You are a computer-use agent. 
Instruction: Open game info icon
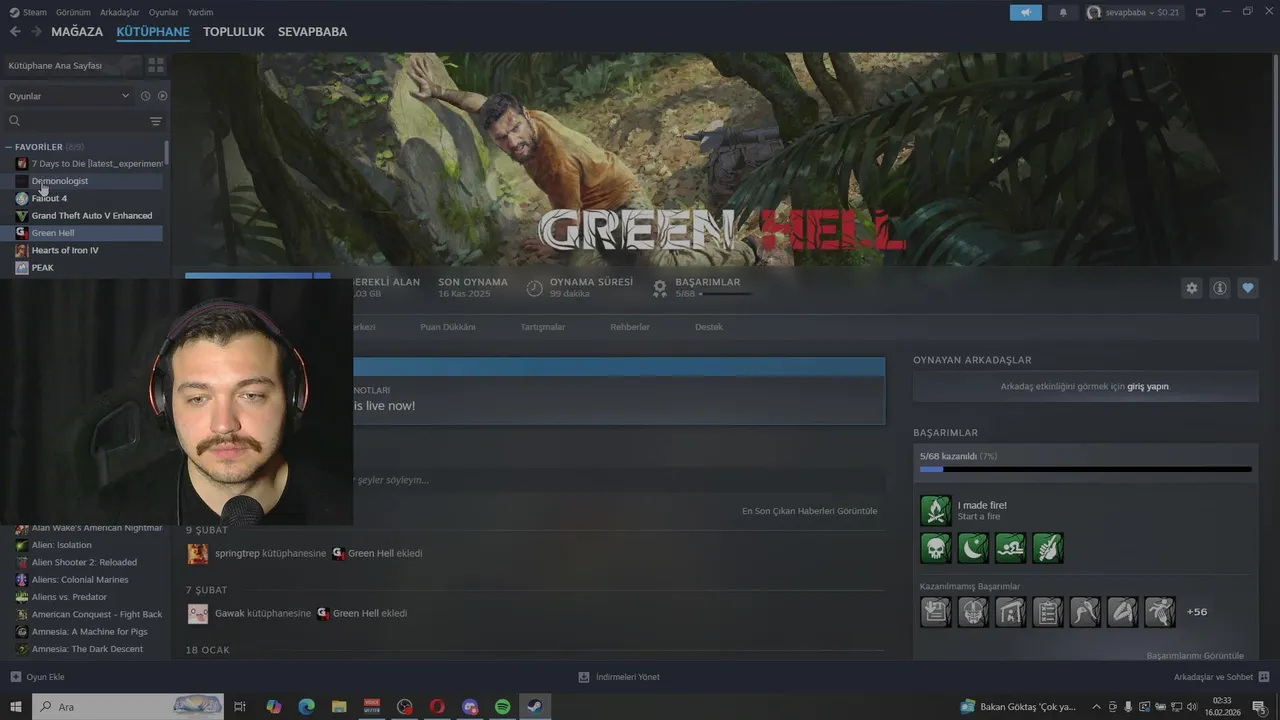click(x=1220, y=288)
